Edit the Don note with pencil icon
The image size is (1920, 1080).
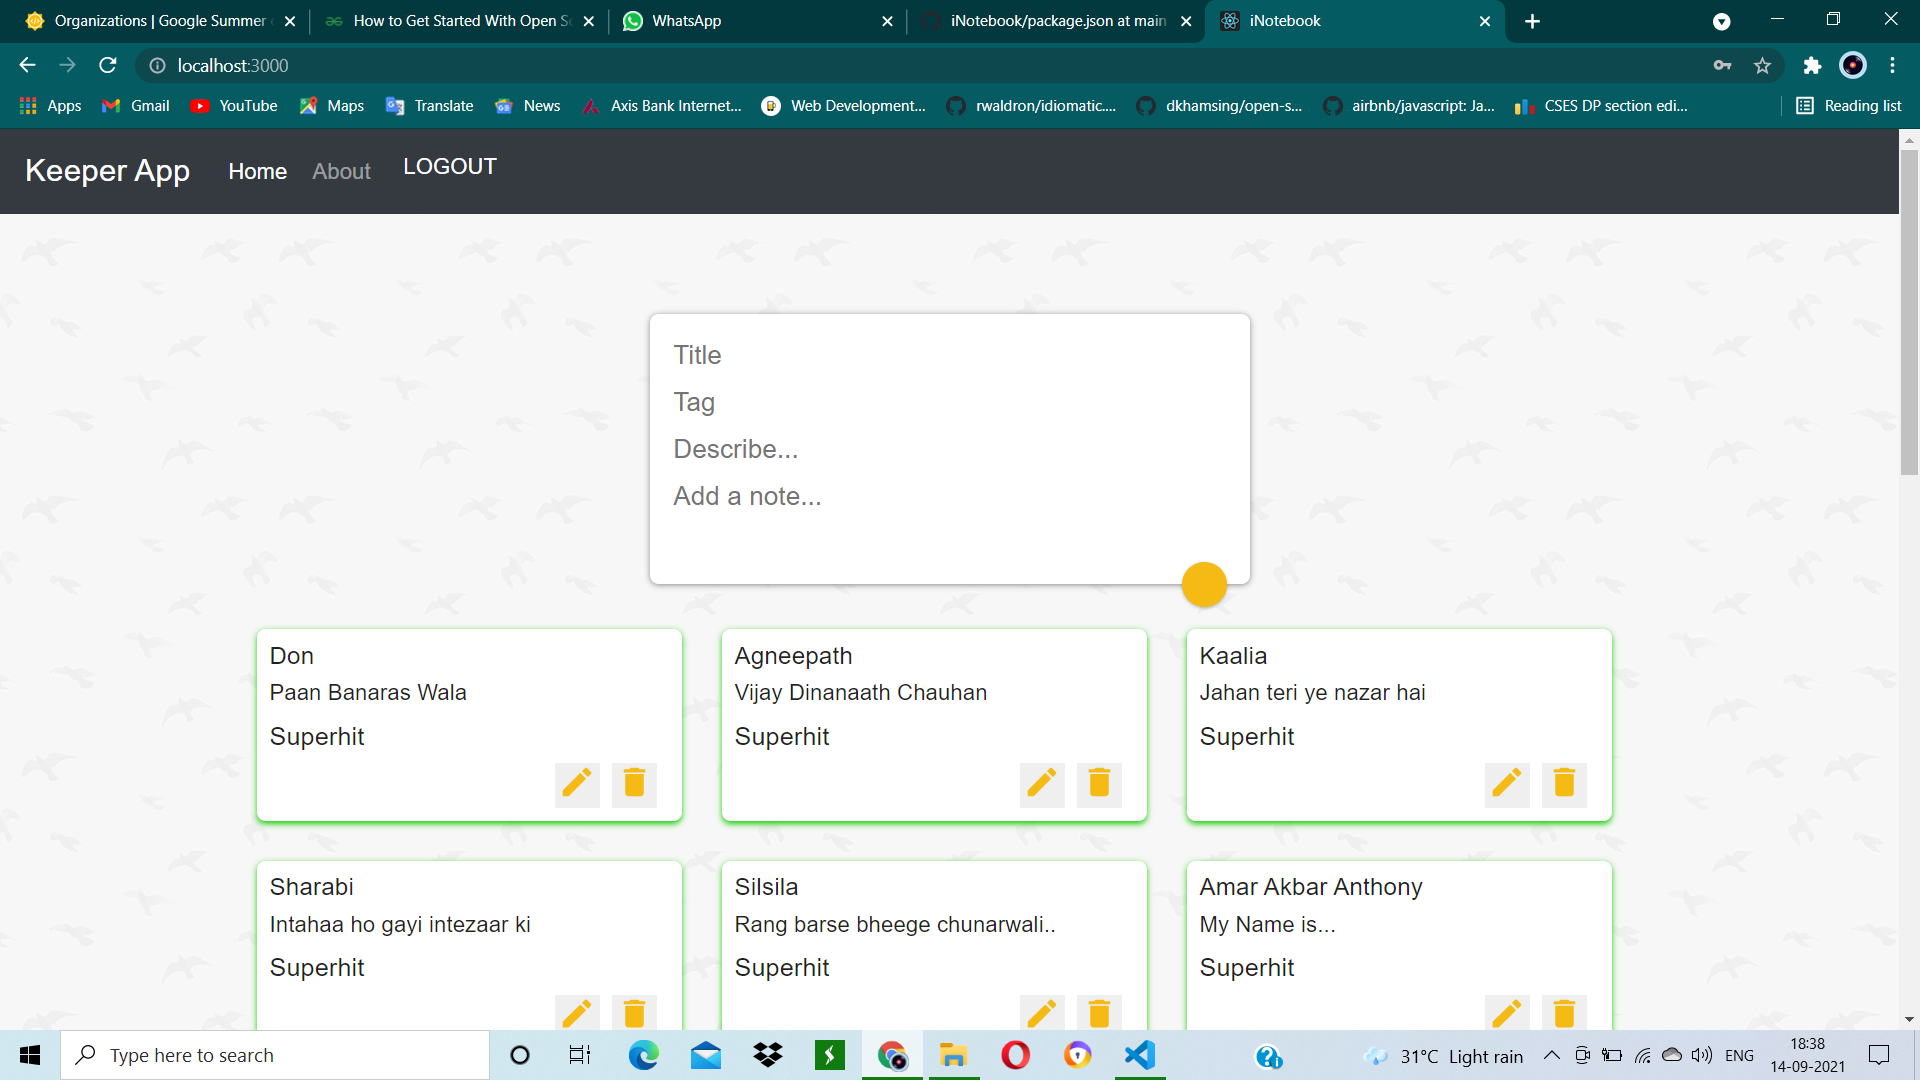point(577,783)
